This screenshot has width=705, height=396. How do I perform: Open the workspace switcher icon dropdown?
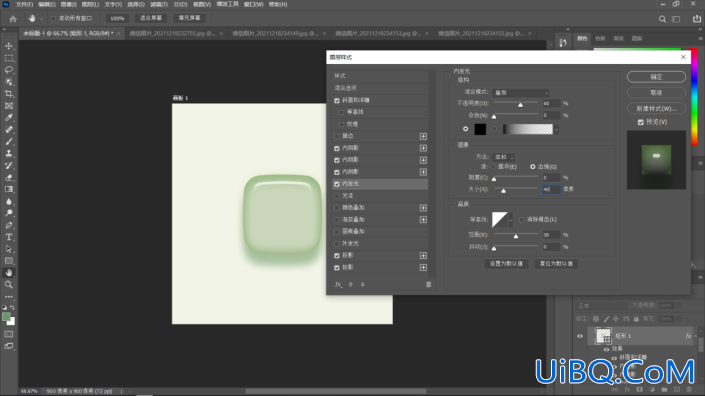pyautogui.click(x=677, y=19)
